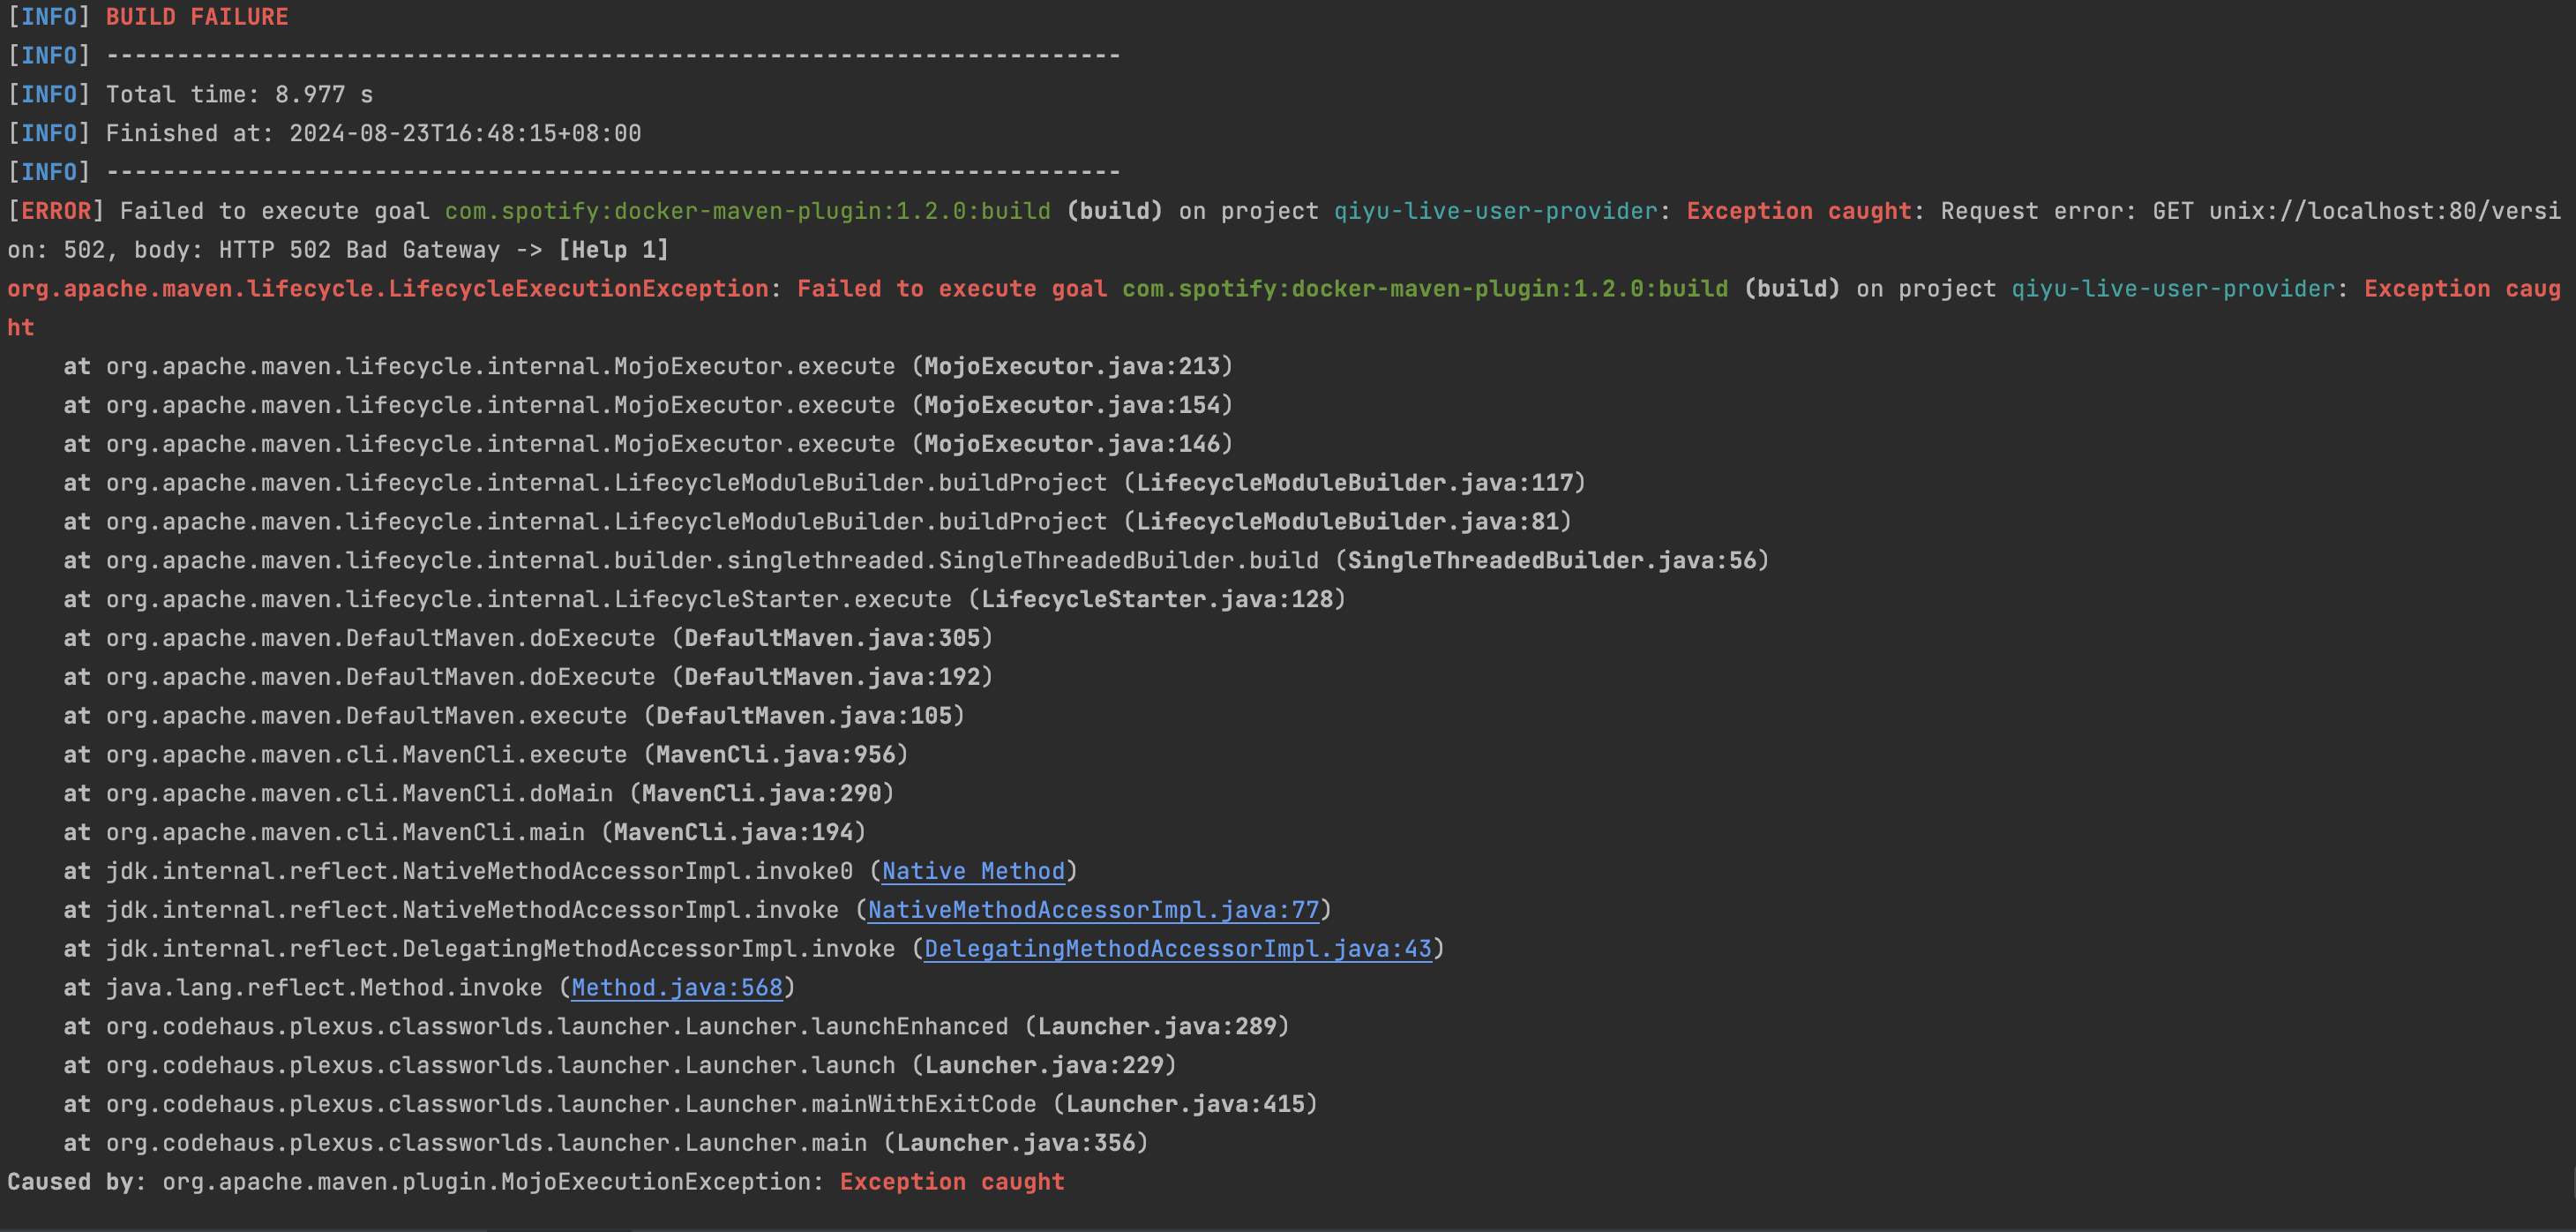This screenshot has width=2576, height=1232.
Task: Click the [Help 1] text
Action: point(613,250)
